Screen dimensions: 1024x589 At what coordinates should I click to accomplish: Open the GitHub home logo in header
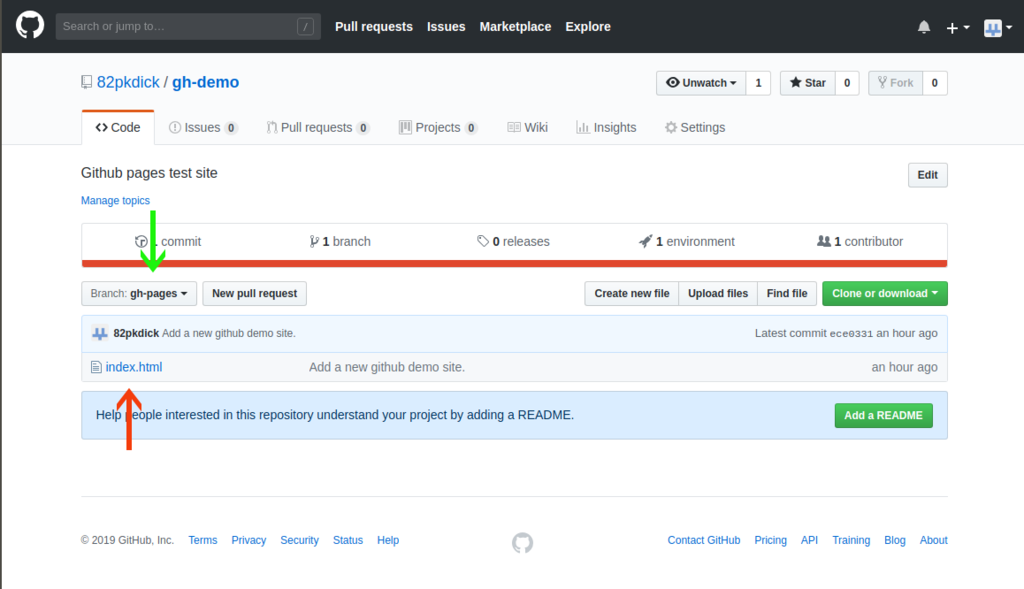[30, 26]
